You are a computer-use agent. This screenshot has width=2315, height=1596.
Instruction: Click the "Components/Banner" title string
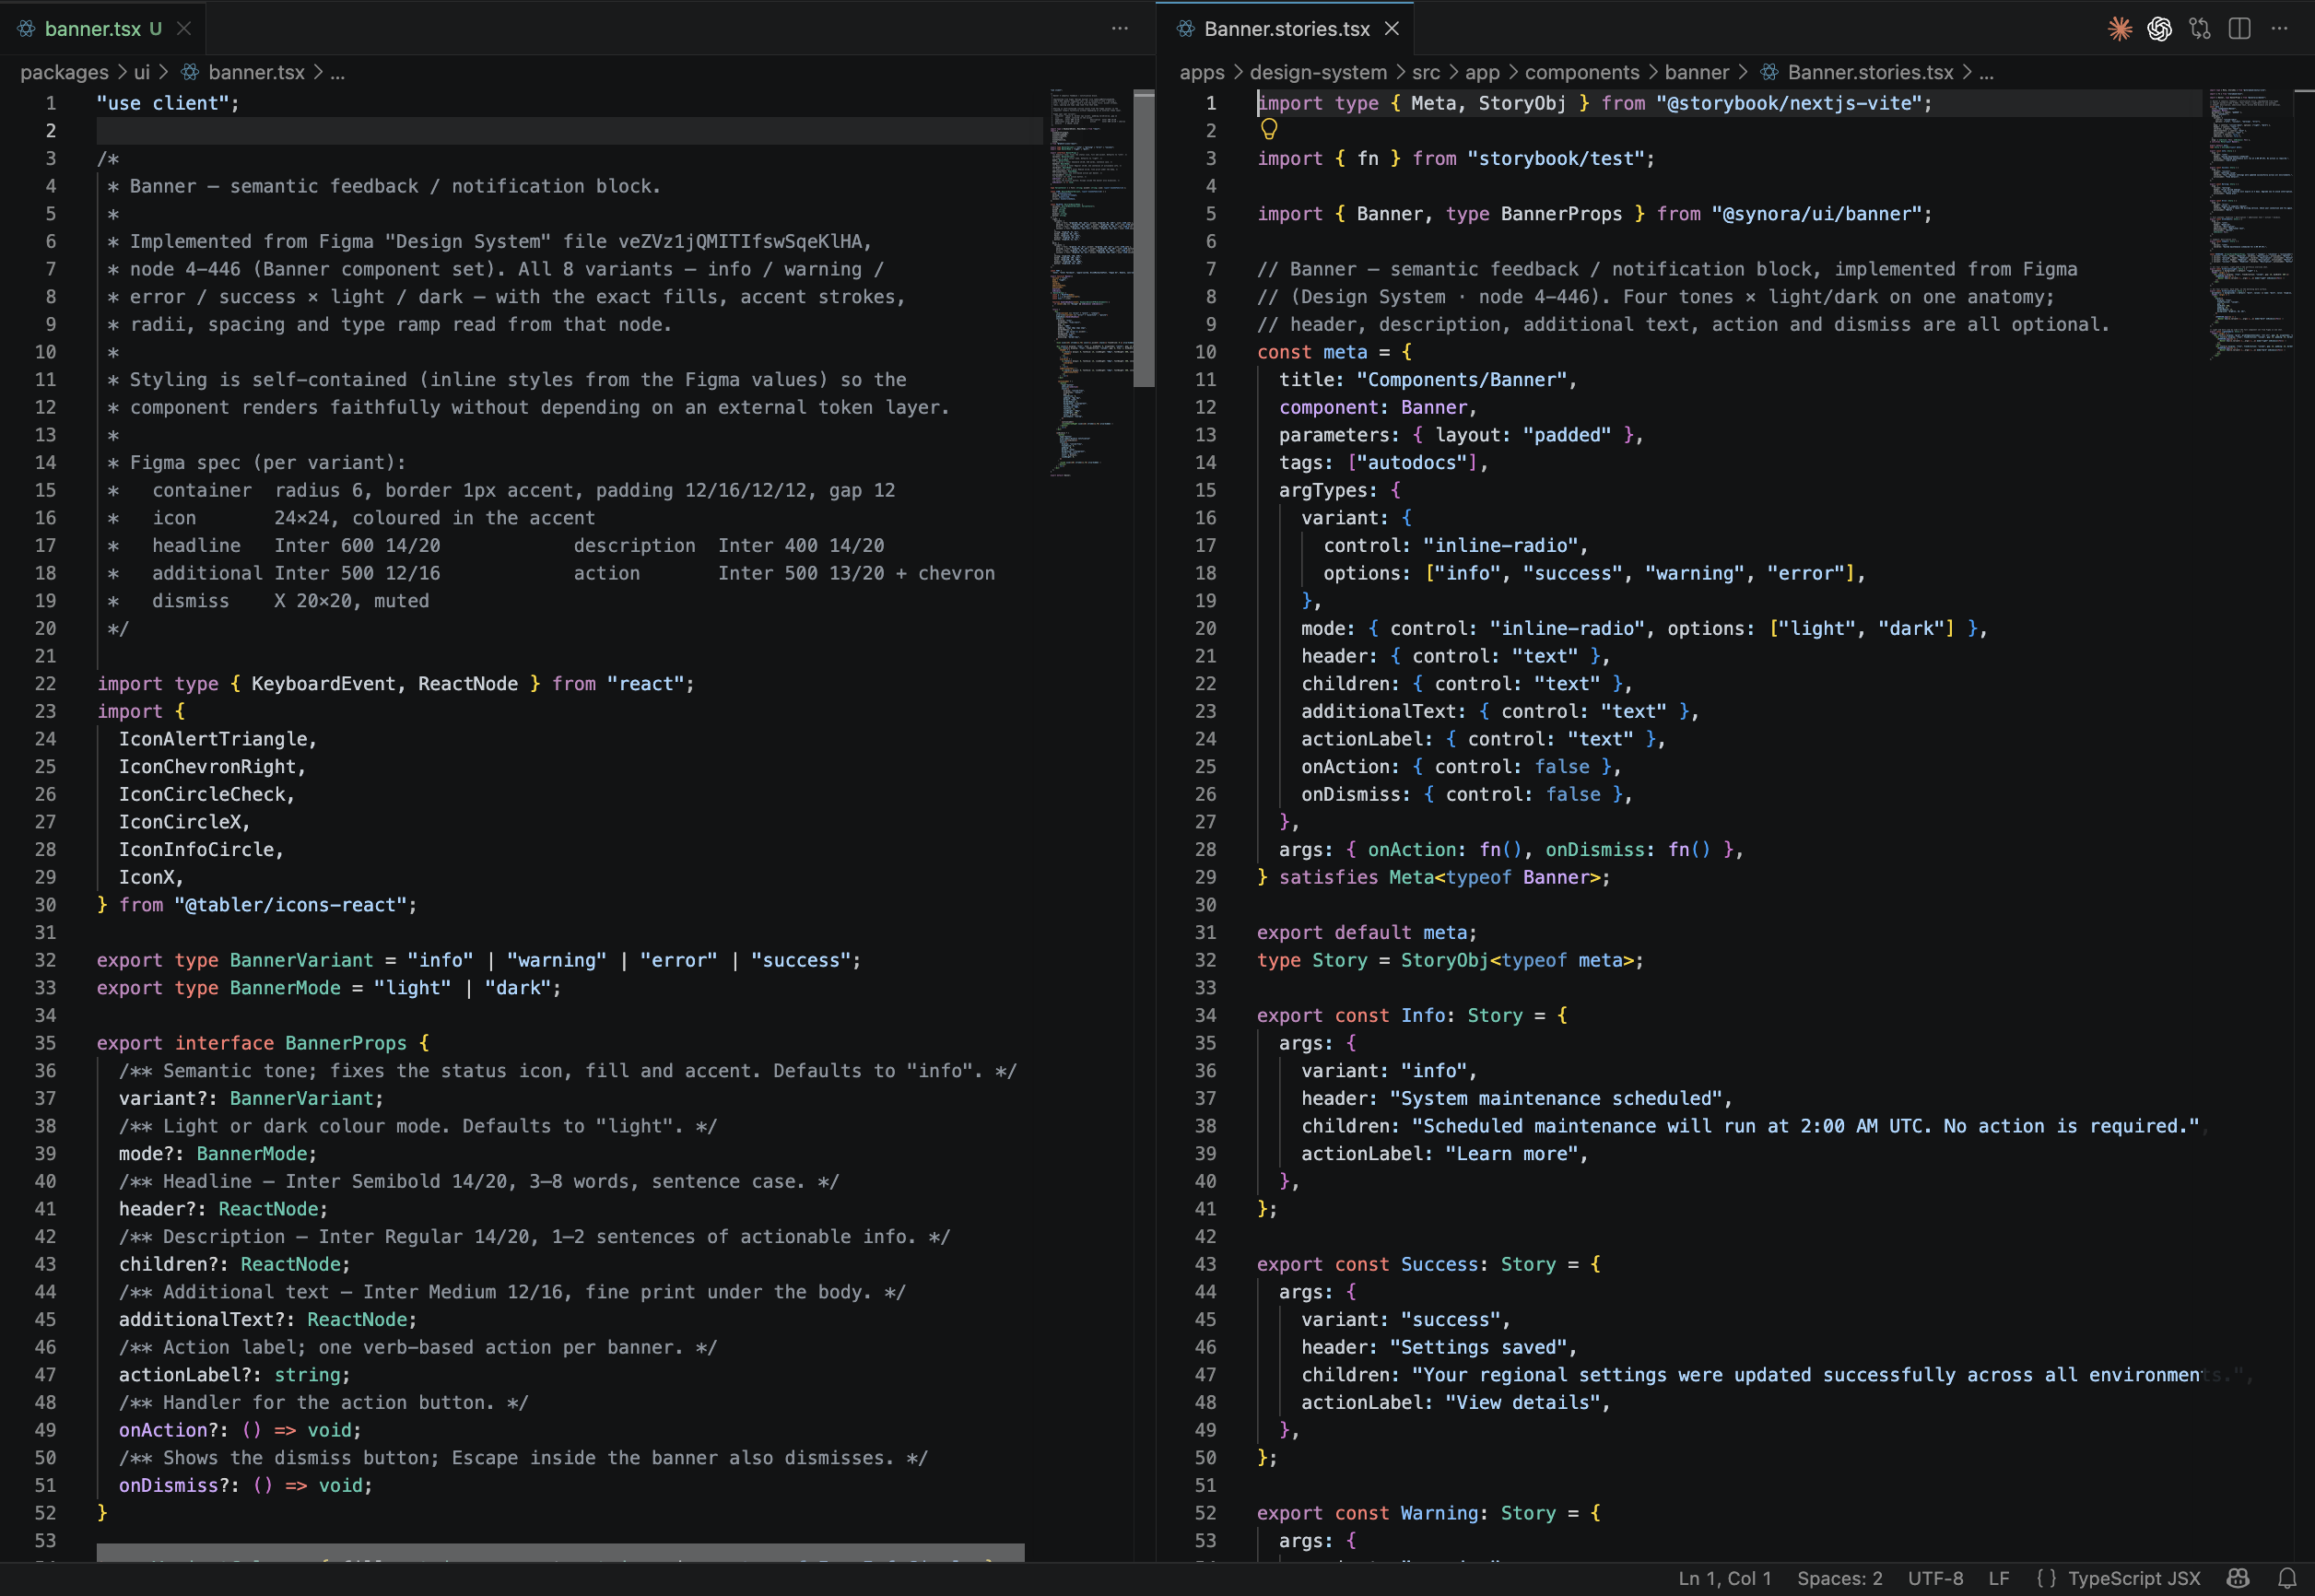1462,380
